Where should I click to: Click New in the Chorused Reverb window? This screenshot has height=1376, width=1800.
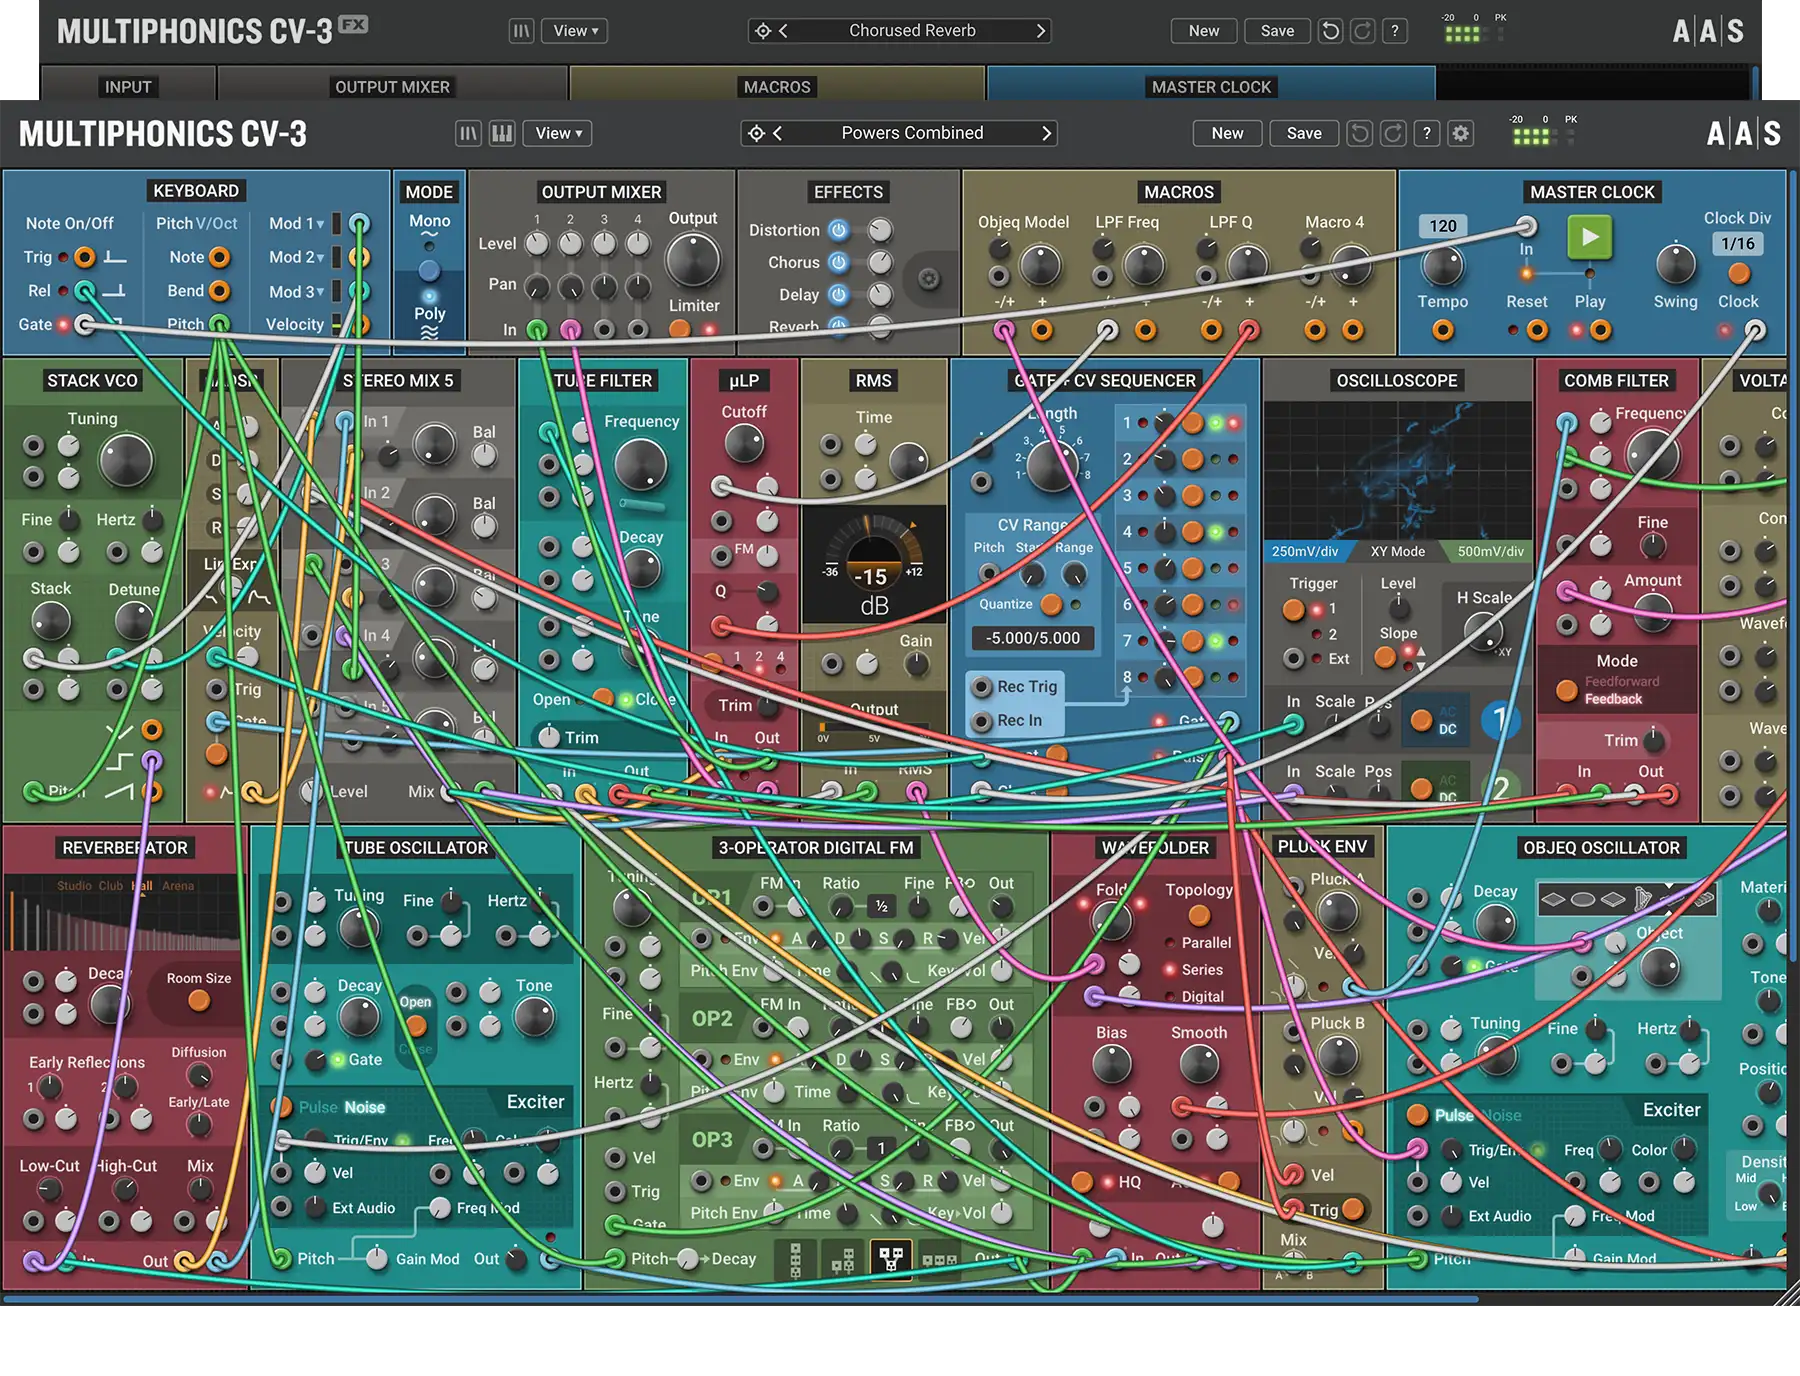[1203, 31]
